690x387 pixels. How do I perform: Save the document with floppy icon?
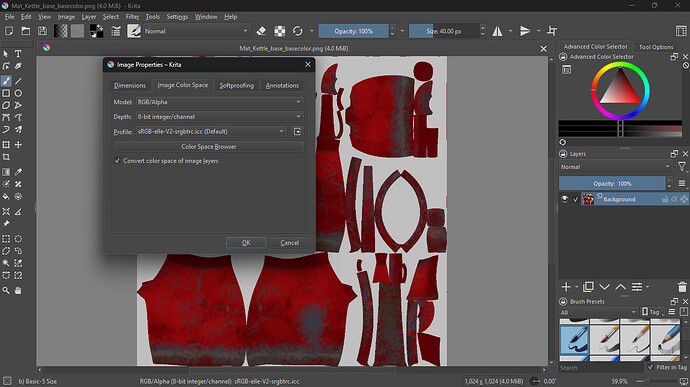point(42,31)
